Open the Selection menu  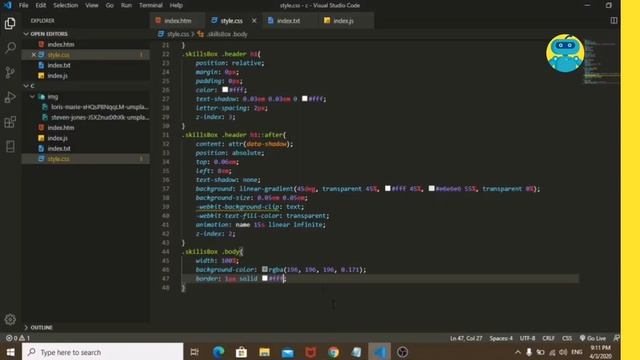[66, 5]
